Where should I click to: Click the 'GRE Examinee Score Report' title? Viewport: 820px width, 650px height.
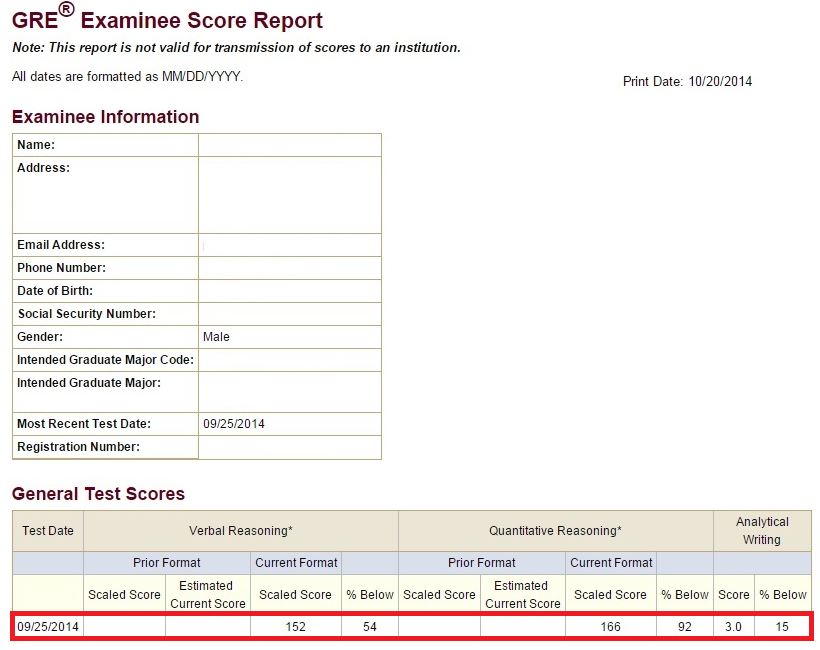[x=167, y=19]
